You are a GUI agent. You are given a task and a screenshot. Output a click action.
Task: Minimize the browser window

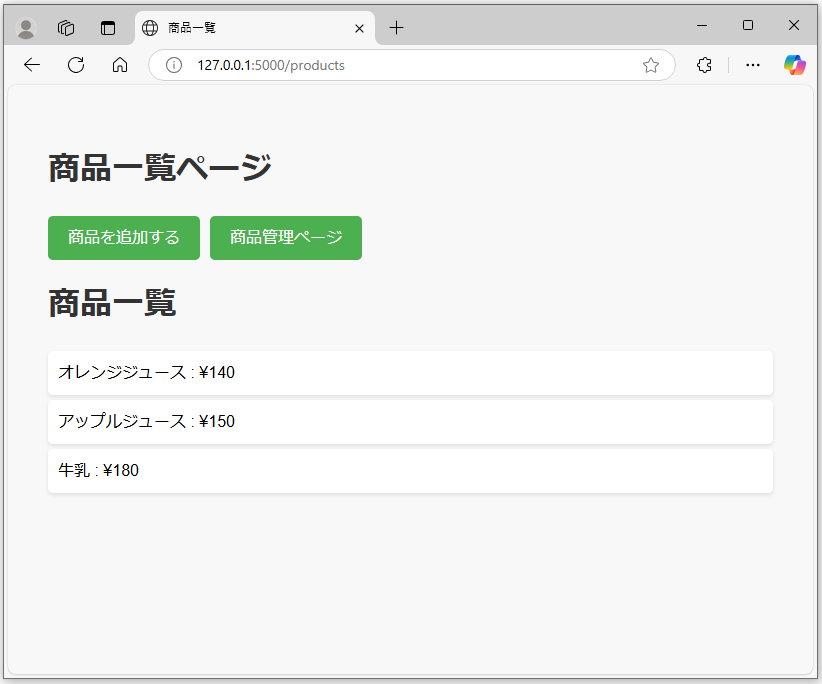pyautogui.click(x=702, y=25)
